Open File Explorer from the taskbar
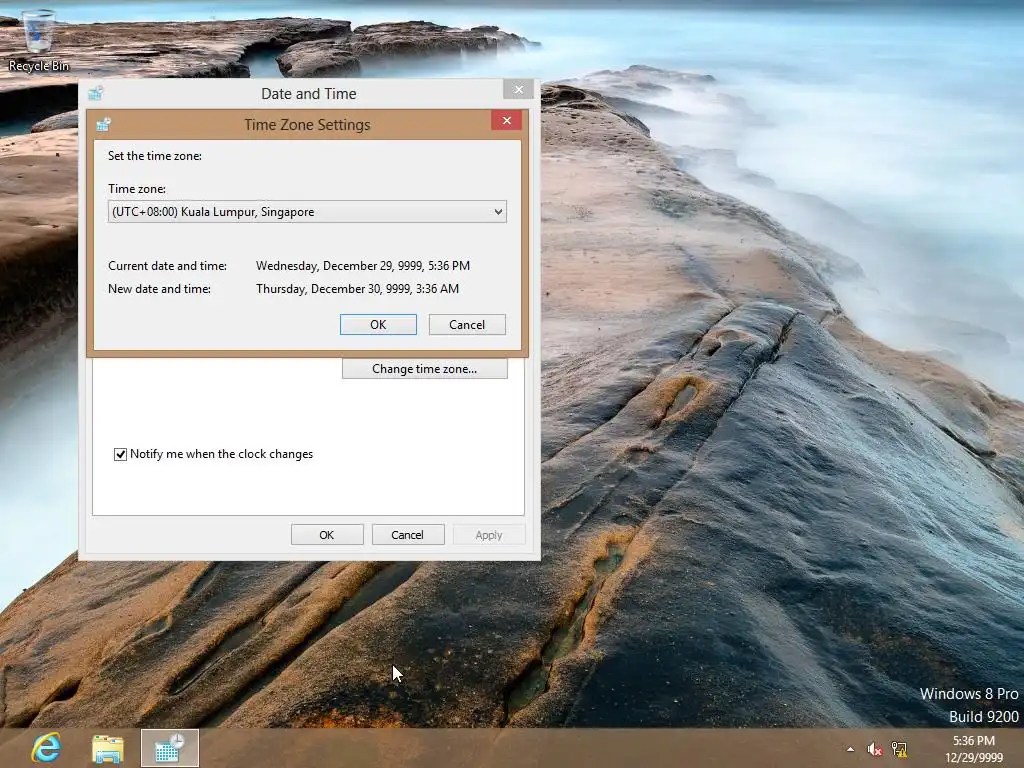 (108, 748)
